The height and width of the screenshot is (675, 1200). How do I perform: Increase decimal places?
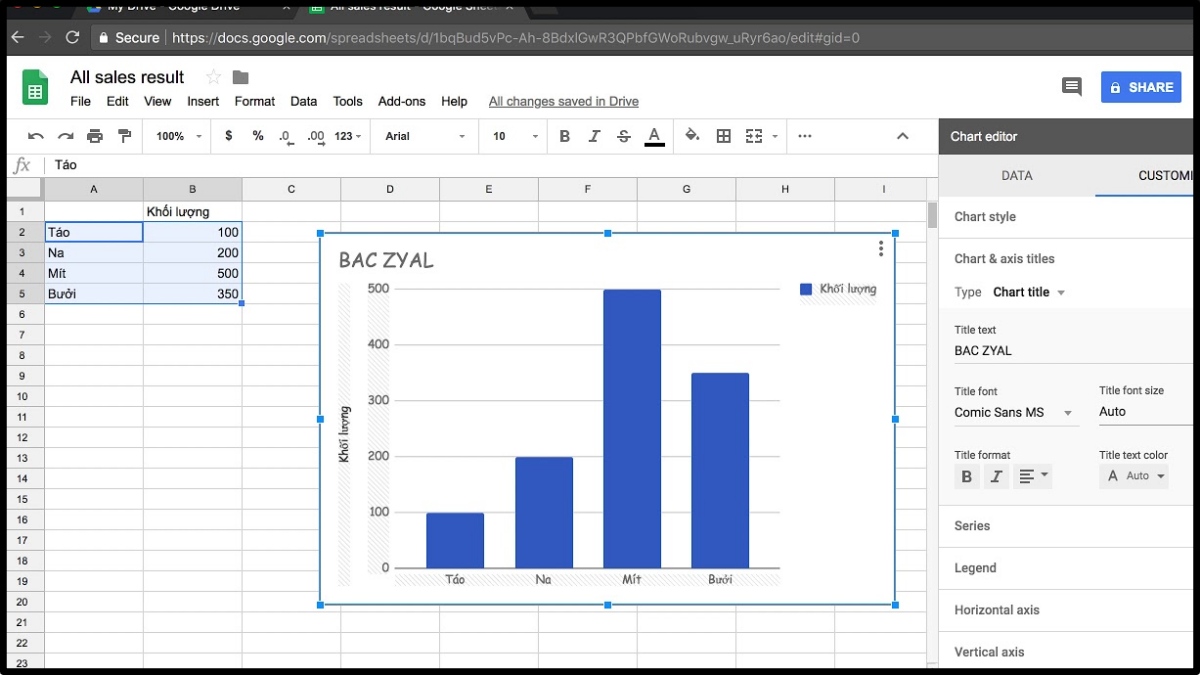tap(316, 136)
